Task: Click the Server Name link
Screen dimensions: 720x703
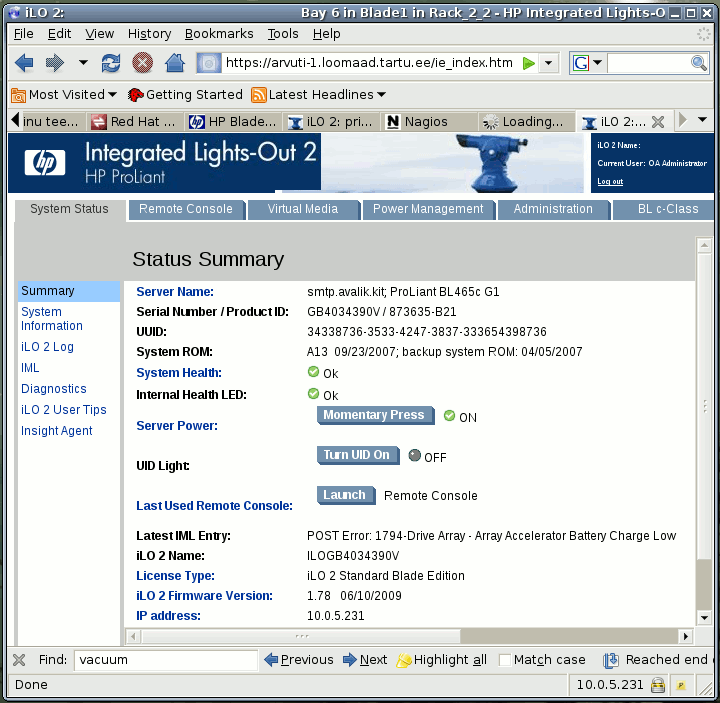Action: pos(175,292)
